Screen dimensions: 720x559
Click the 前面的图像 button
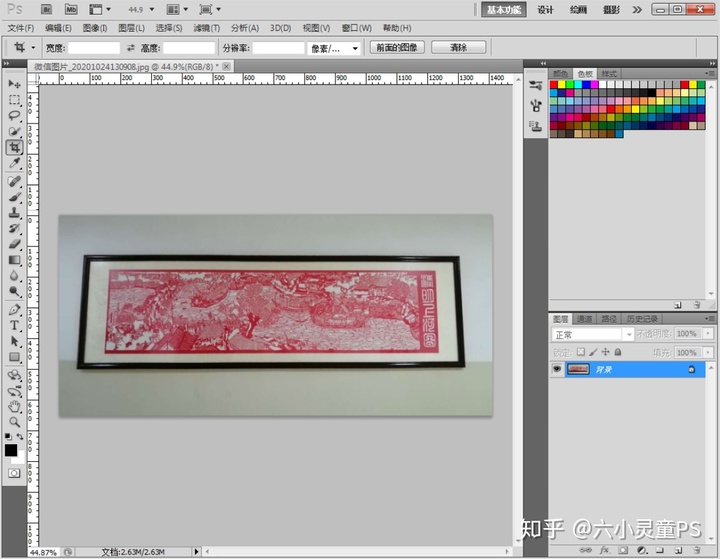397,47
